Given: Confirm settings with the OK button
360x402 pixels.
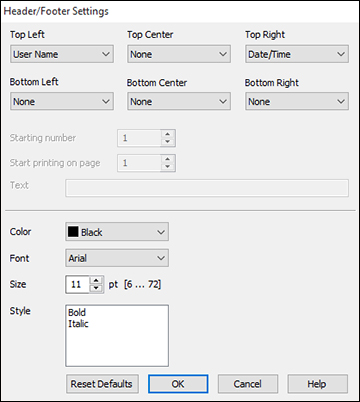Looking at the screenshot, I should click(178, 384).
